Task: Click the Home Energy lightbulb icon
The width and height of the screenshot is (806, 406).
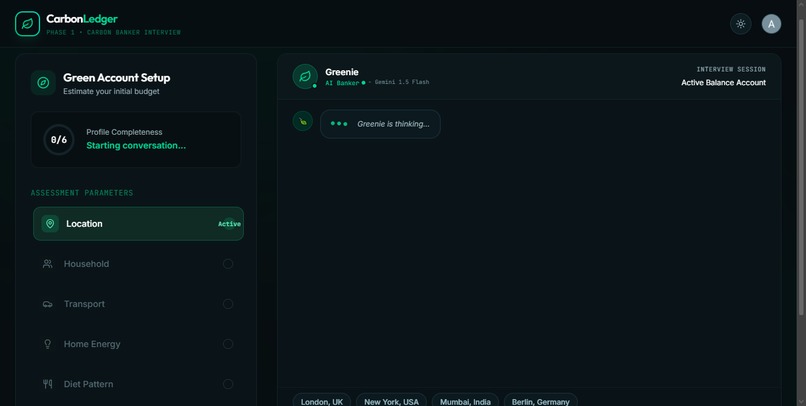Action: (x=47, y=344)
